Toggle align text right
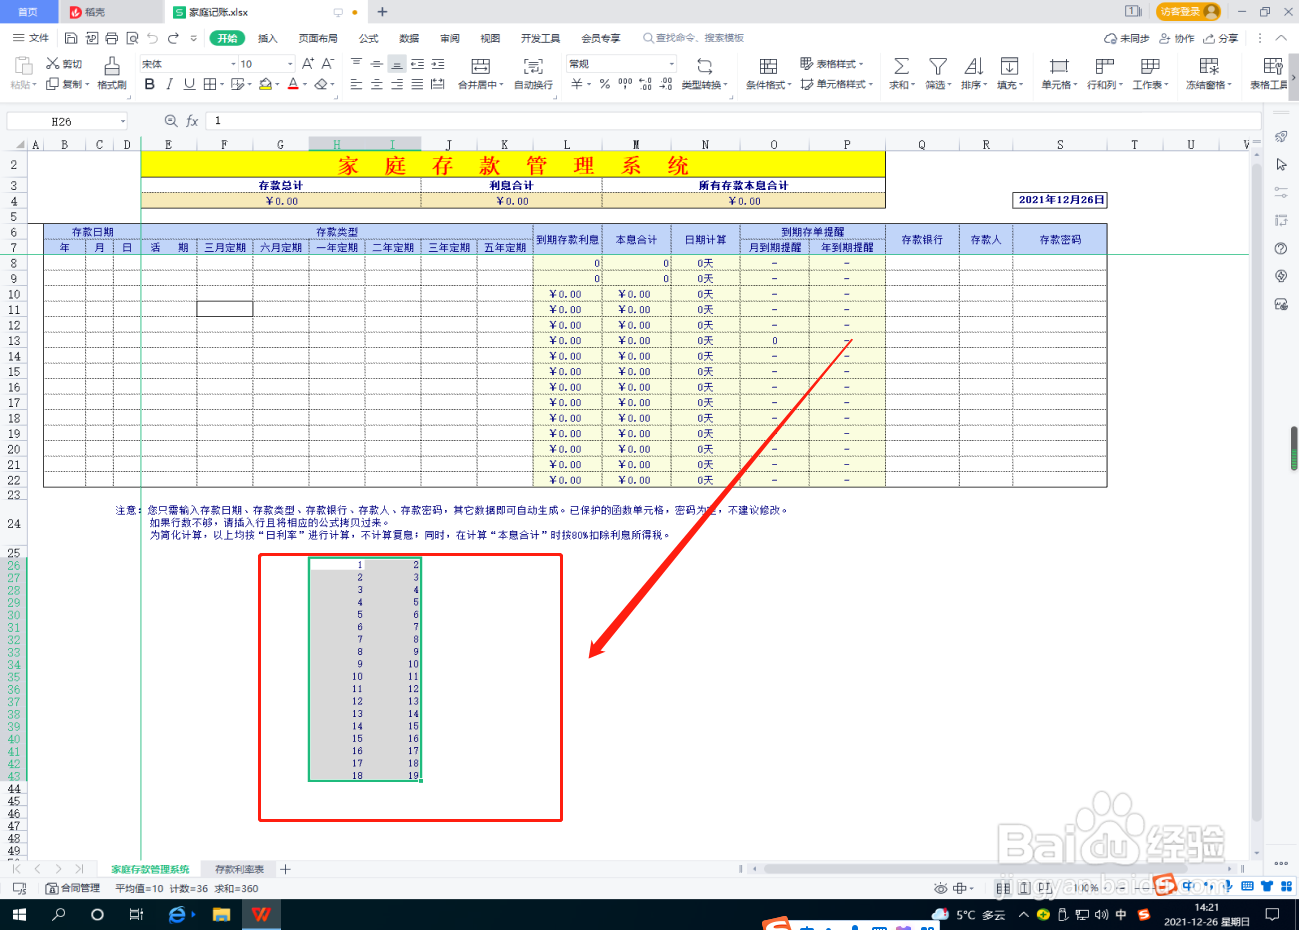The width and height of the screenshot is (1299, 930). tap(397, 84)
